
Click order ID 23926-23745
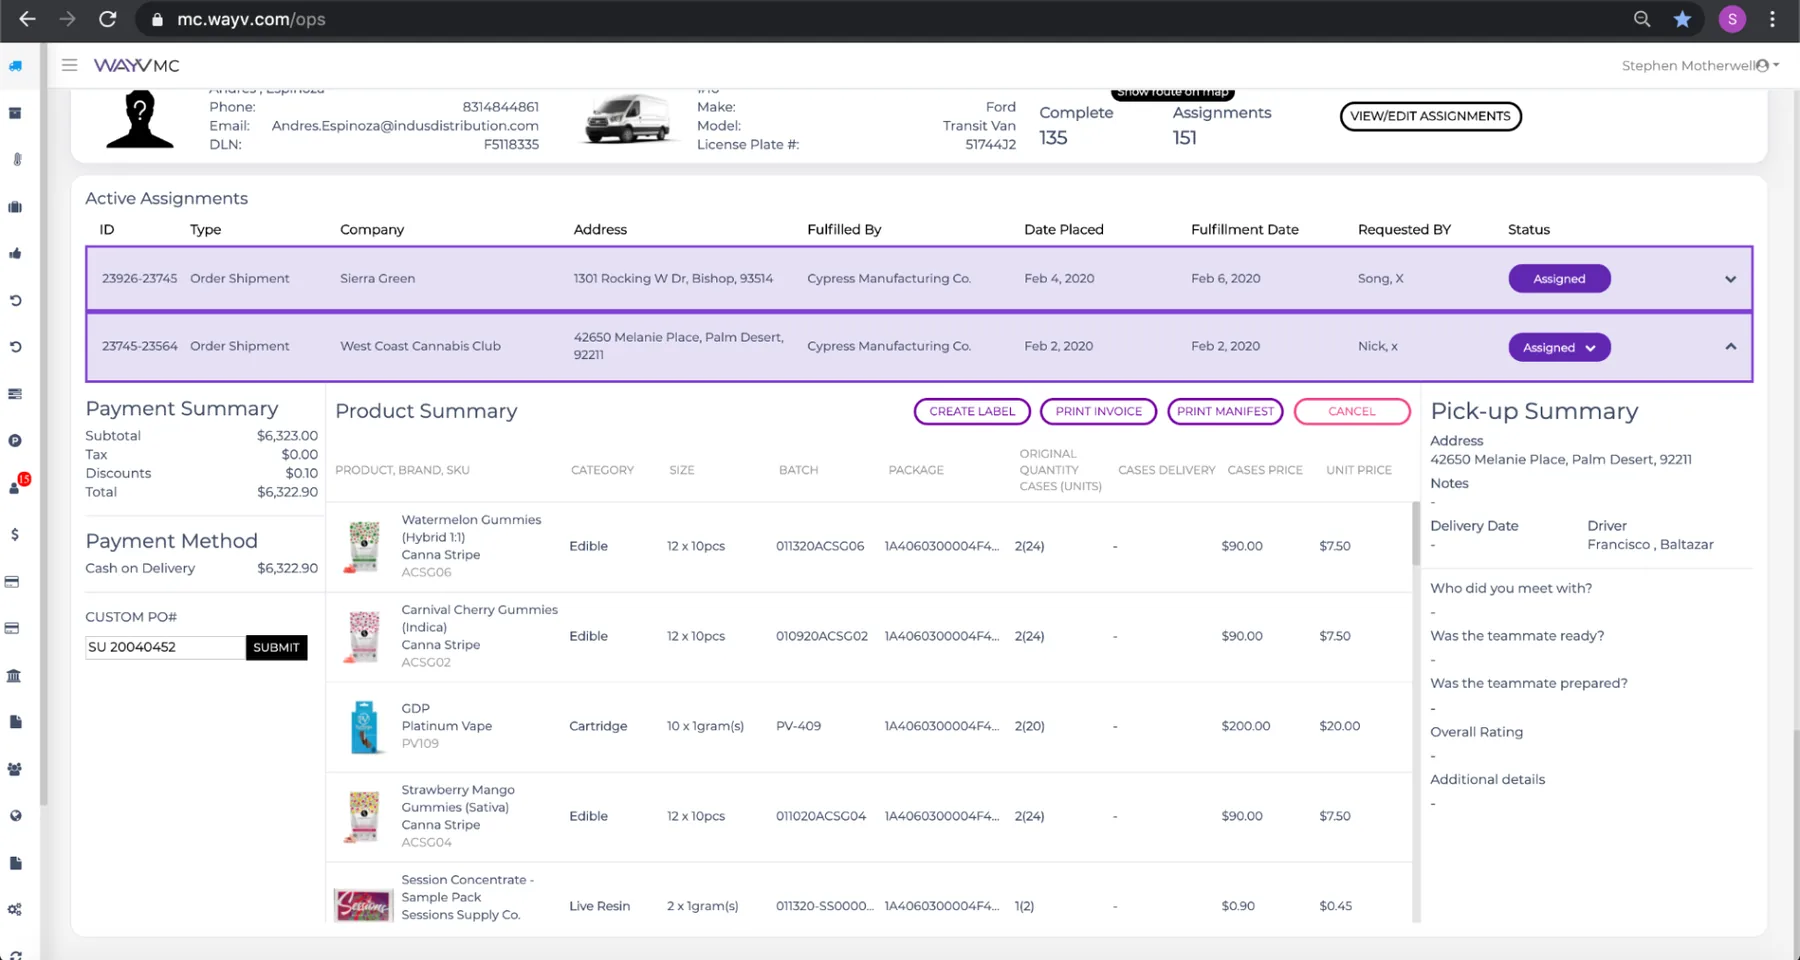139,279
